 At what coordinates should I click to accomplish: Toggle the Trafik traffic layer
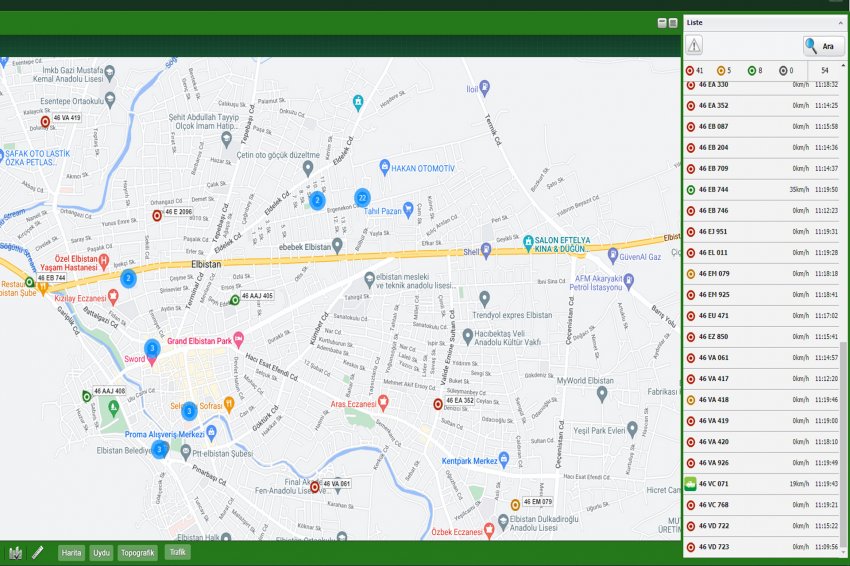click(177, 552)
